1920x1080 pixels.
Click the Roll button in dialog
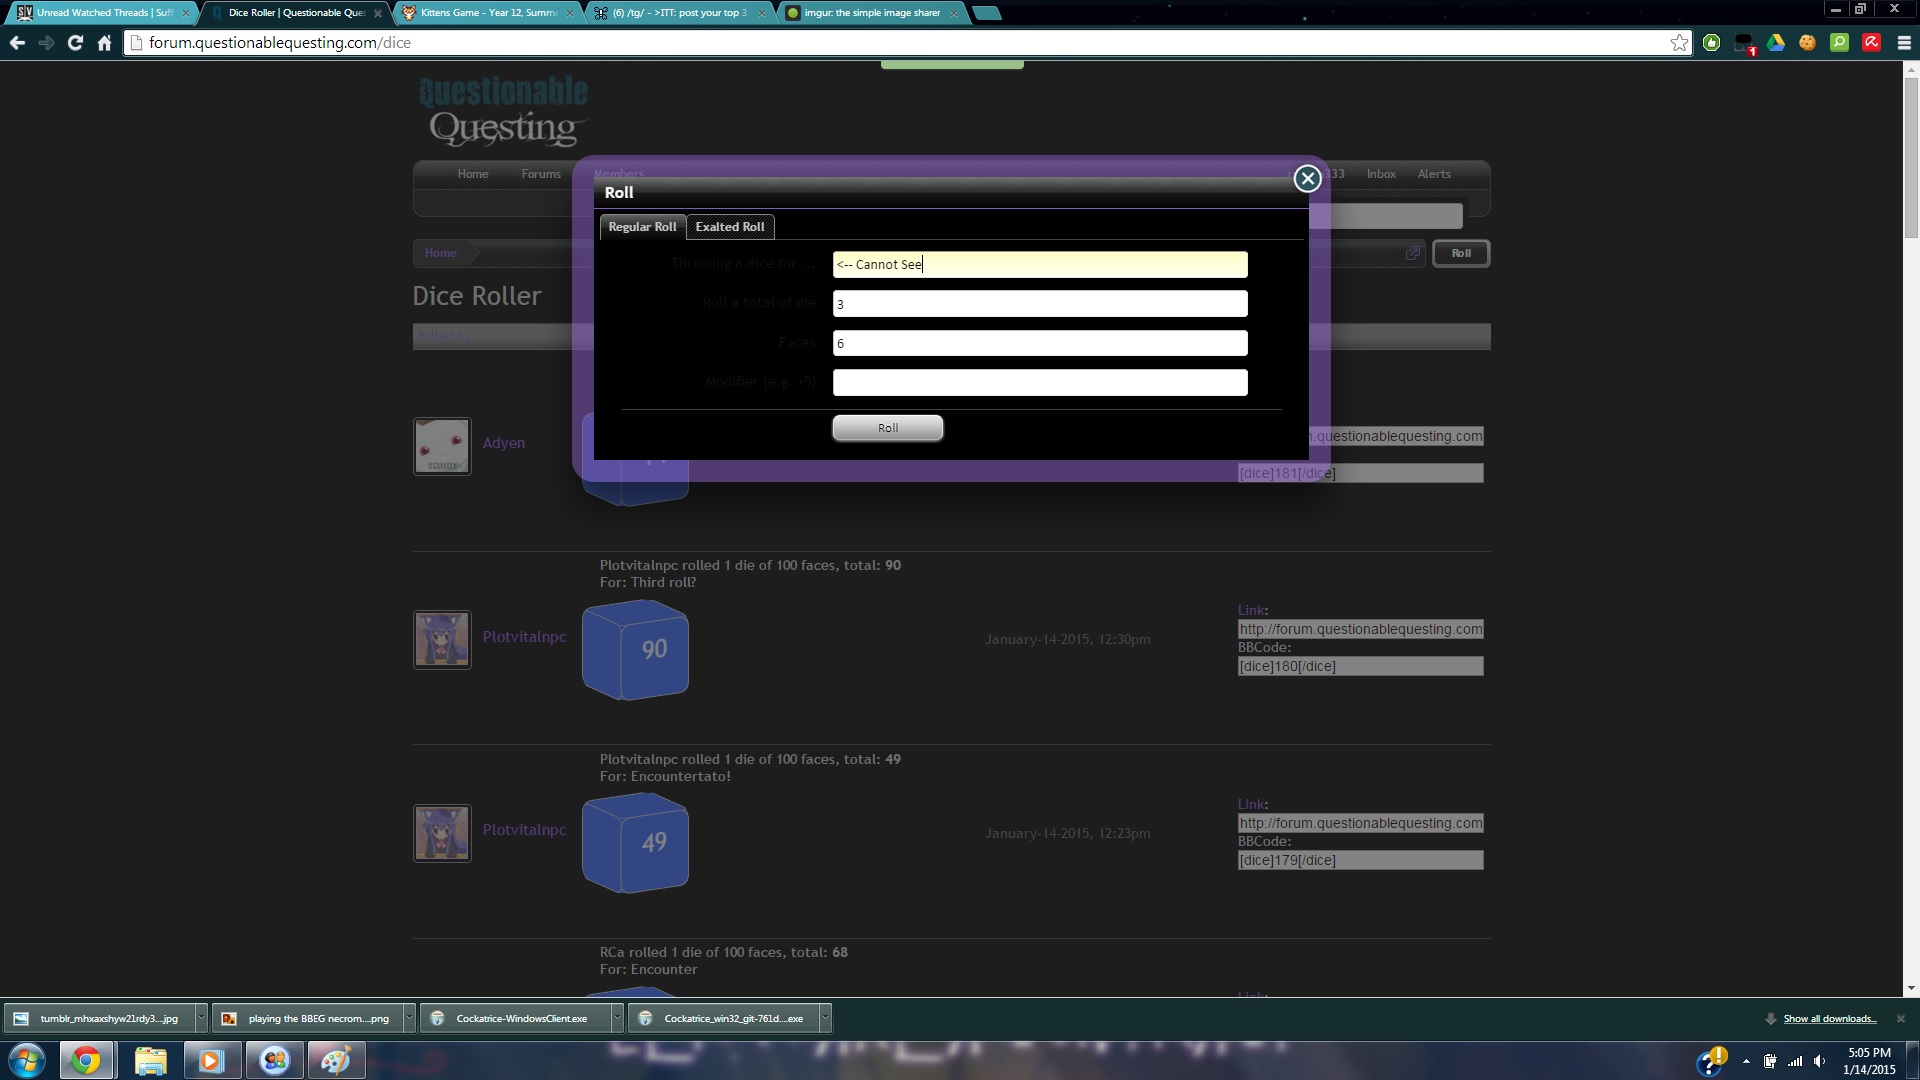(x=887, y=428)
